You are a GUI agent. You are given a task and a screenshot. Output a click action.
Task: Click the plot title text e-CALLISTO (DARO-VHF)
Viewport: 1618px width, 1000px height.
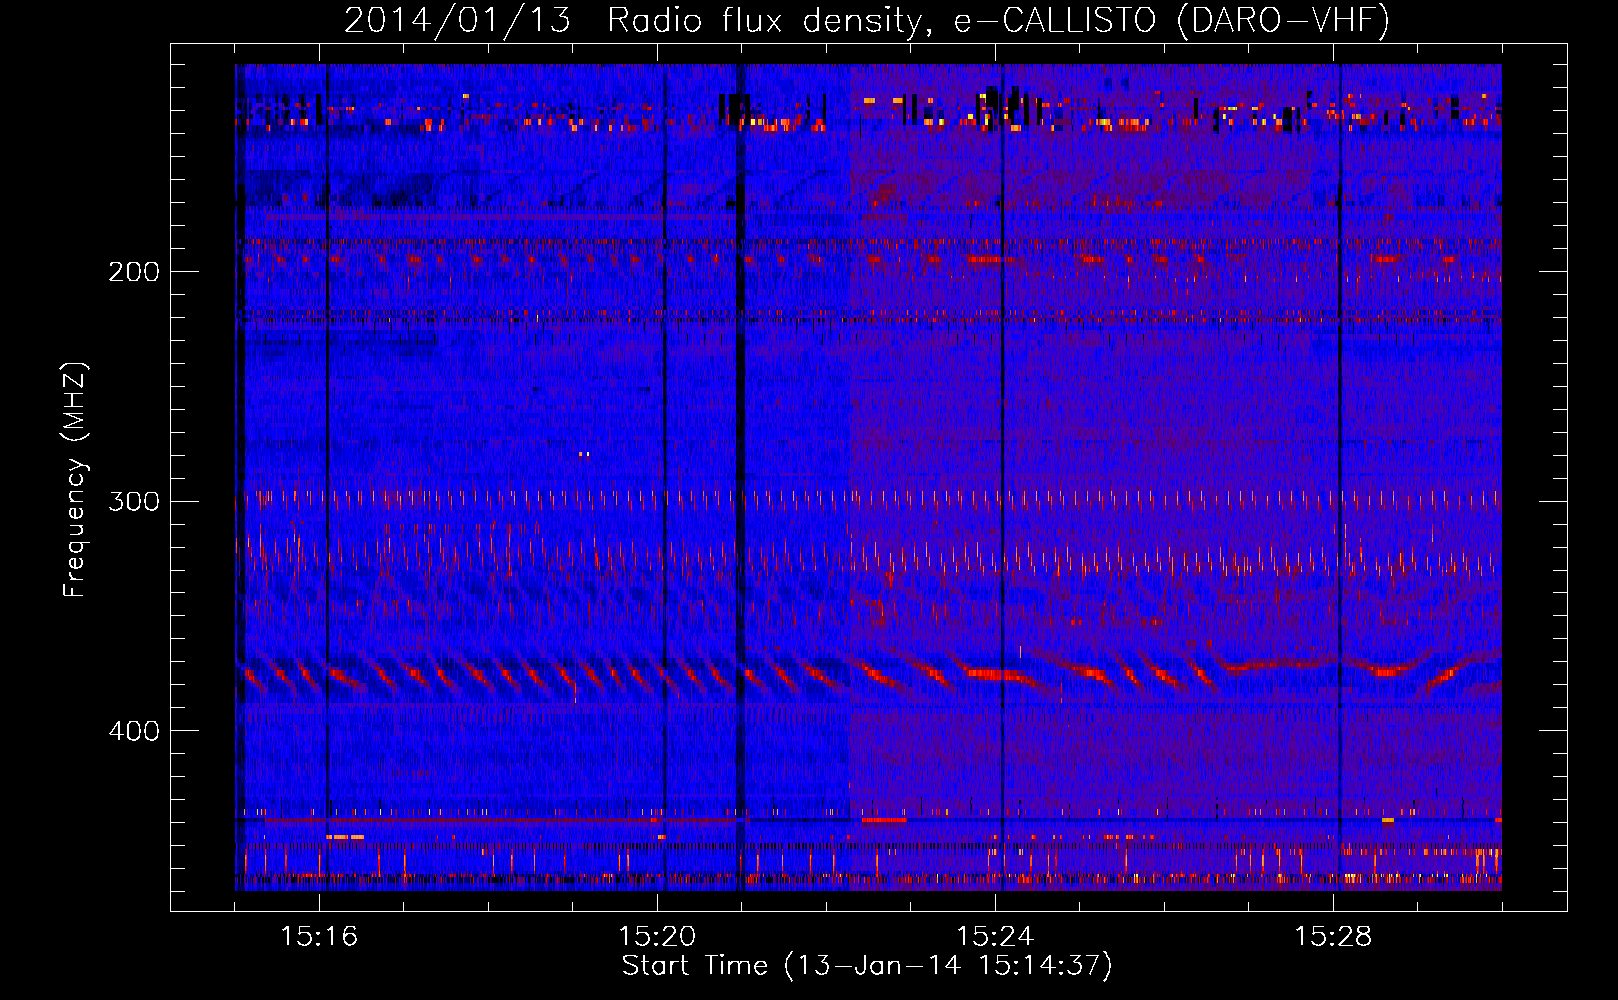click(x=1171, y=20)
